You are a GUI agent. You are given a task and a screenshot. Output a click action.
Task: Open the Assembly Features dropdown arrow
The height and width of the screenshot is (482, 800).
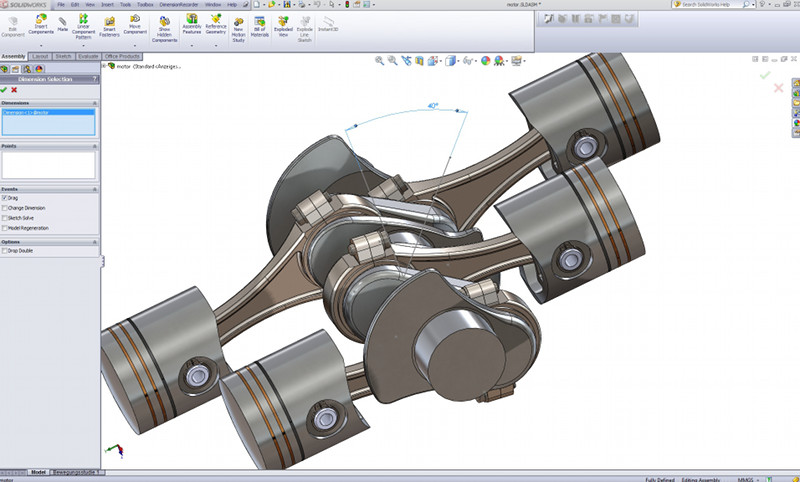[192, 45]
